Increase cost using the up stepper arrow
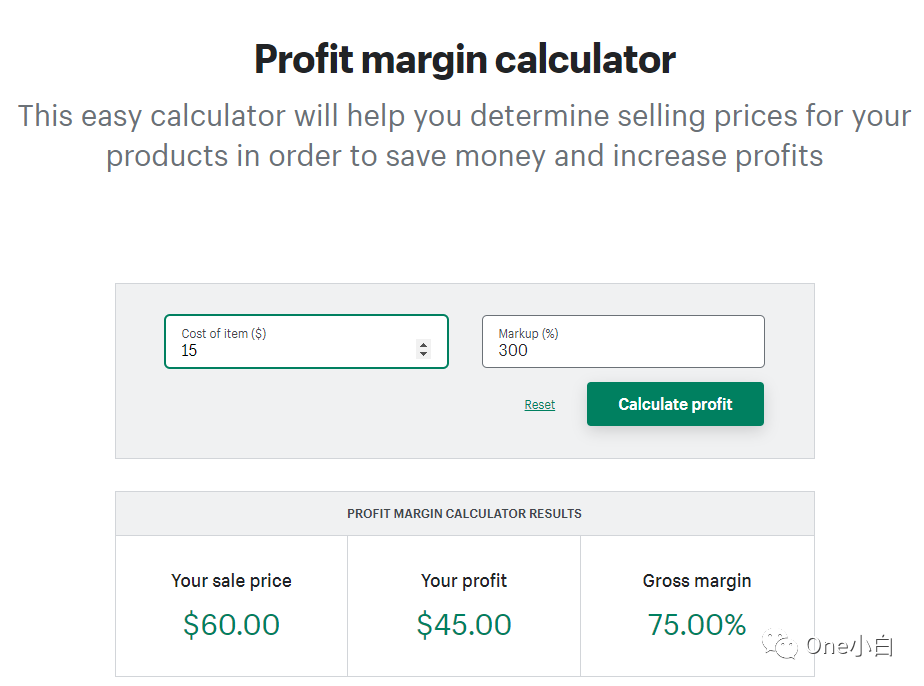 423,344
